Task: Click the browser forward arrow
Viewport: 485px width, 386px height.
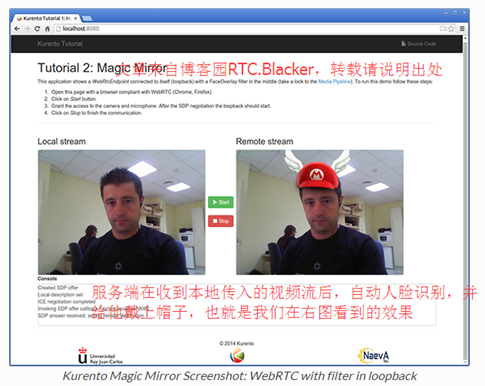Action: click(27, 29)
